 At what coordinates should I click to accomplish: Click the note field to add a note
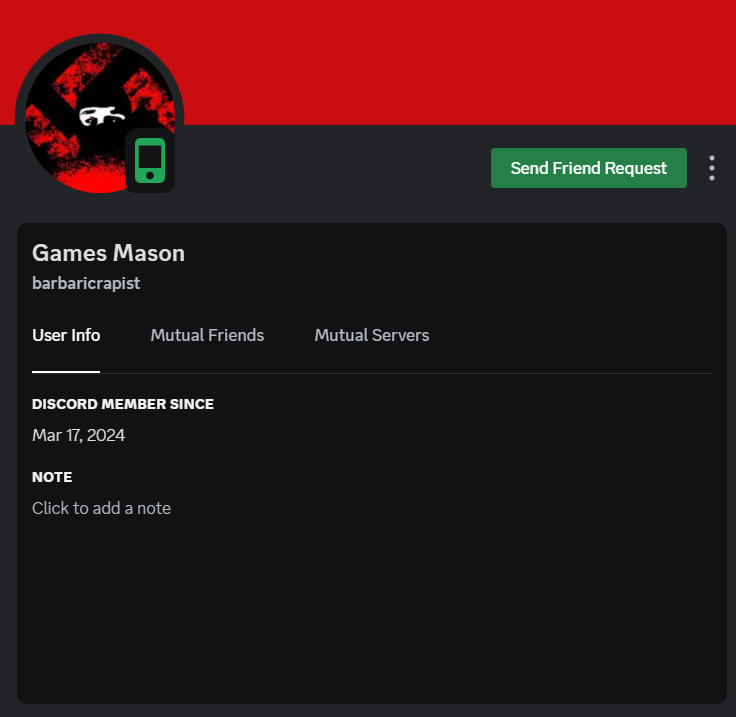click(101, 508)
